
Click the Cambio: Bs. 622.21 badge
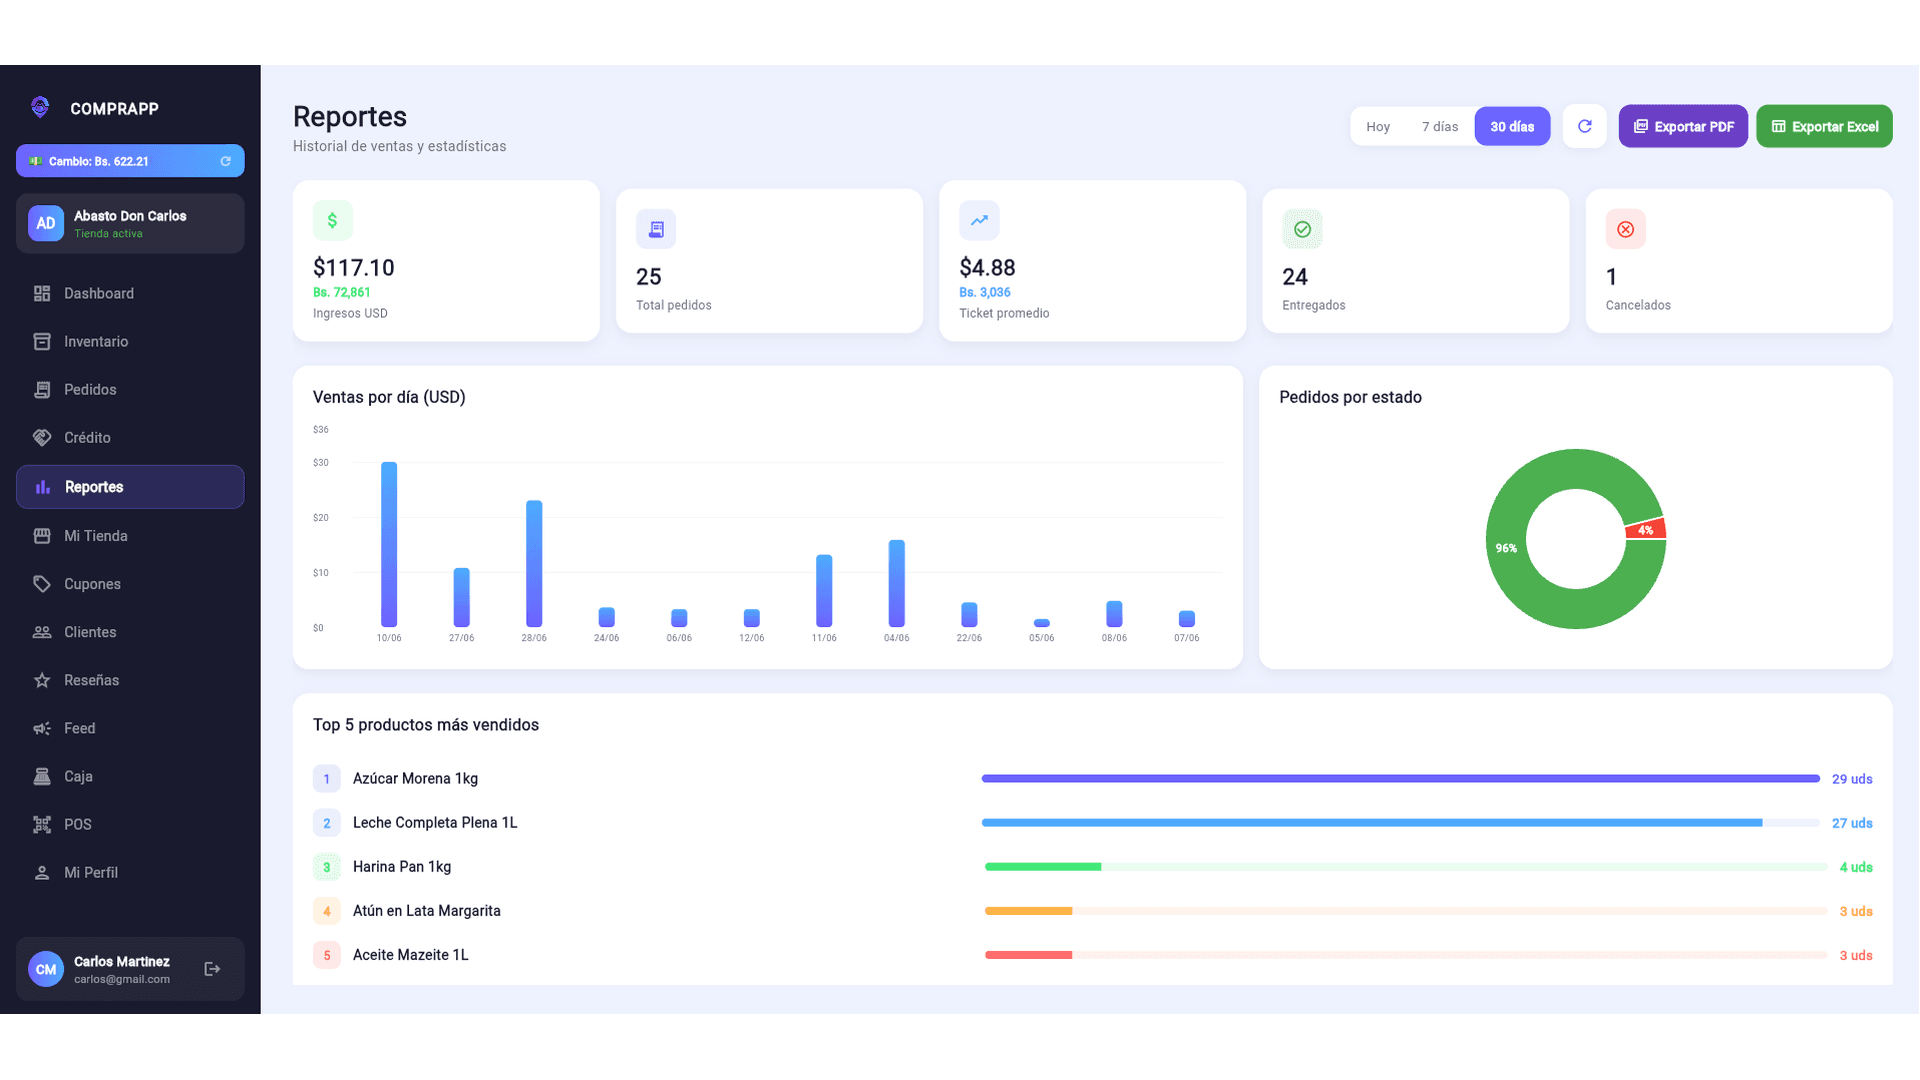coord(130,161)
